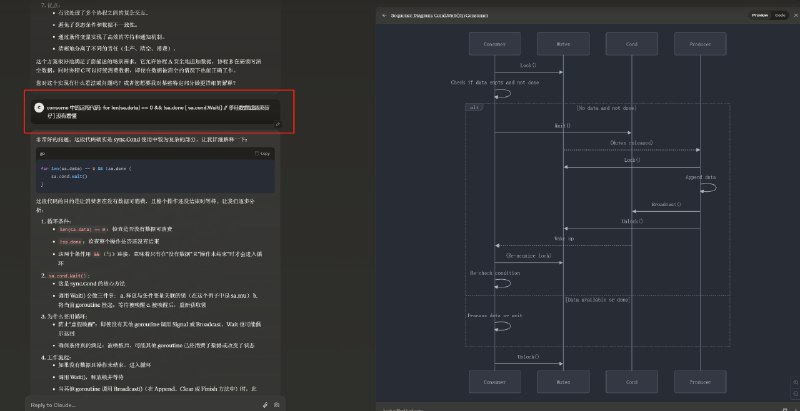The height and width of the screenshot is (411, 800).
Task: Edit the user message with pencil icon
Action: 278,123
